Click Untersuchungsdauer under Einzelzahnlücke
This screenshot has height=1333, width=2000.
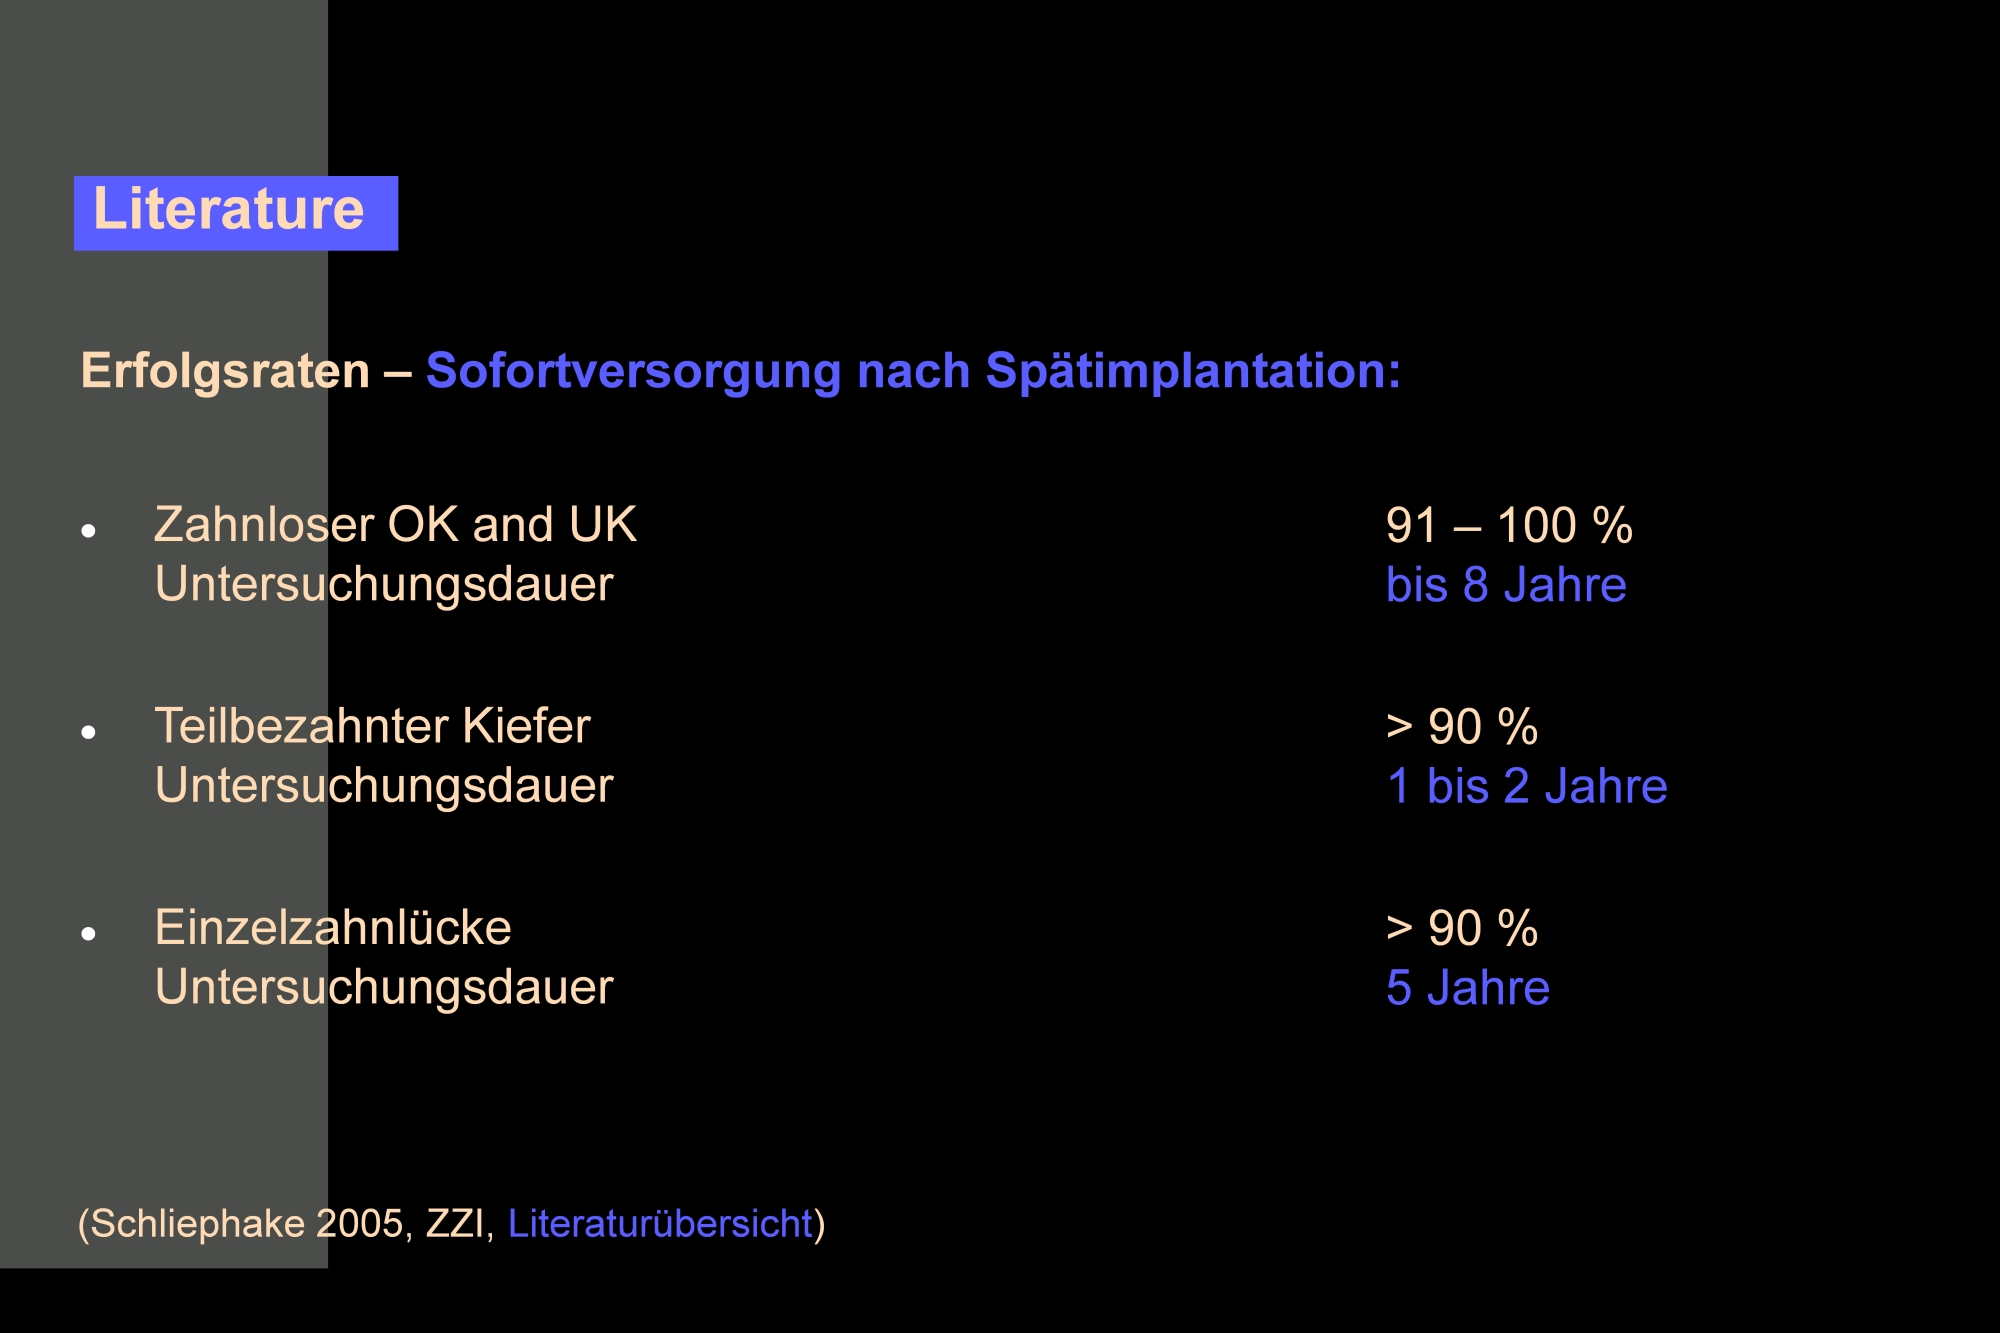[x=384, y=988]
